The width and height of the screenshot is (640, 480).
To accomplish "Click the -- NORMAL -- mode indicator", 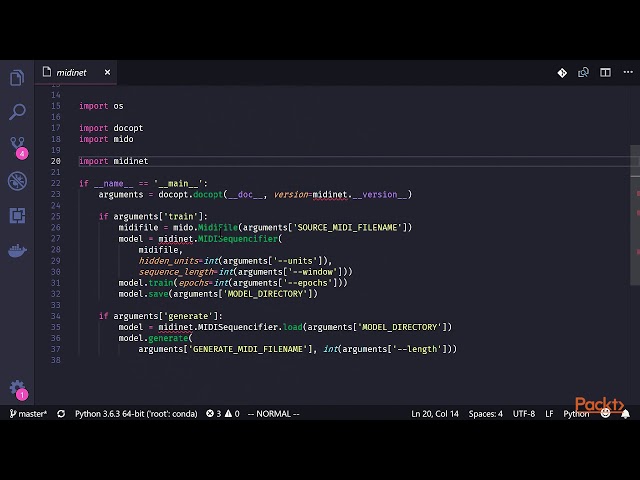I will coord(273,414).
